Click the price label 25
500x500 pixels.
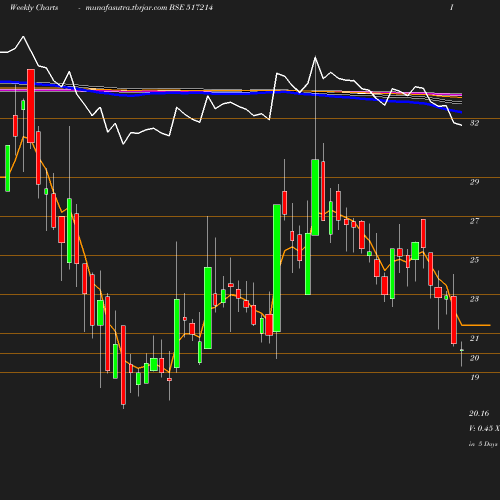(x=474, y=260)
